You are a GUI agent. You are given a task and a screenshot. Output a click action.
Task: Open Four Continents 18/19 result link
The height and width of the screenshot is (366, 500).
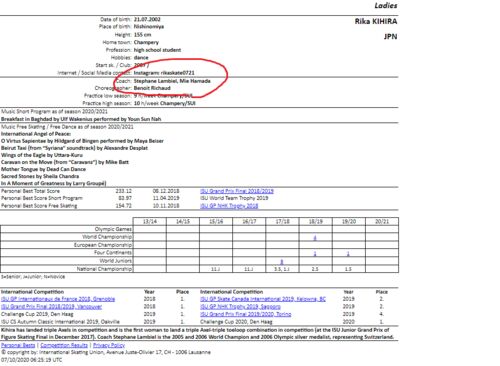(315, 253)
